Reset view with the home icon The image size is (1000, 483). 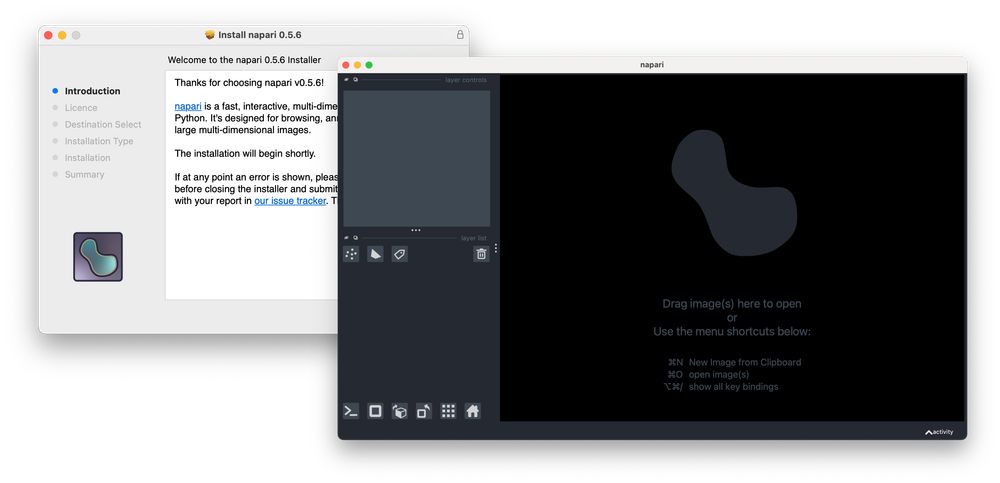[x=473, y=411]
